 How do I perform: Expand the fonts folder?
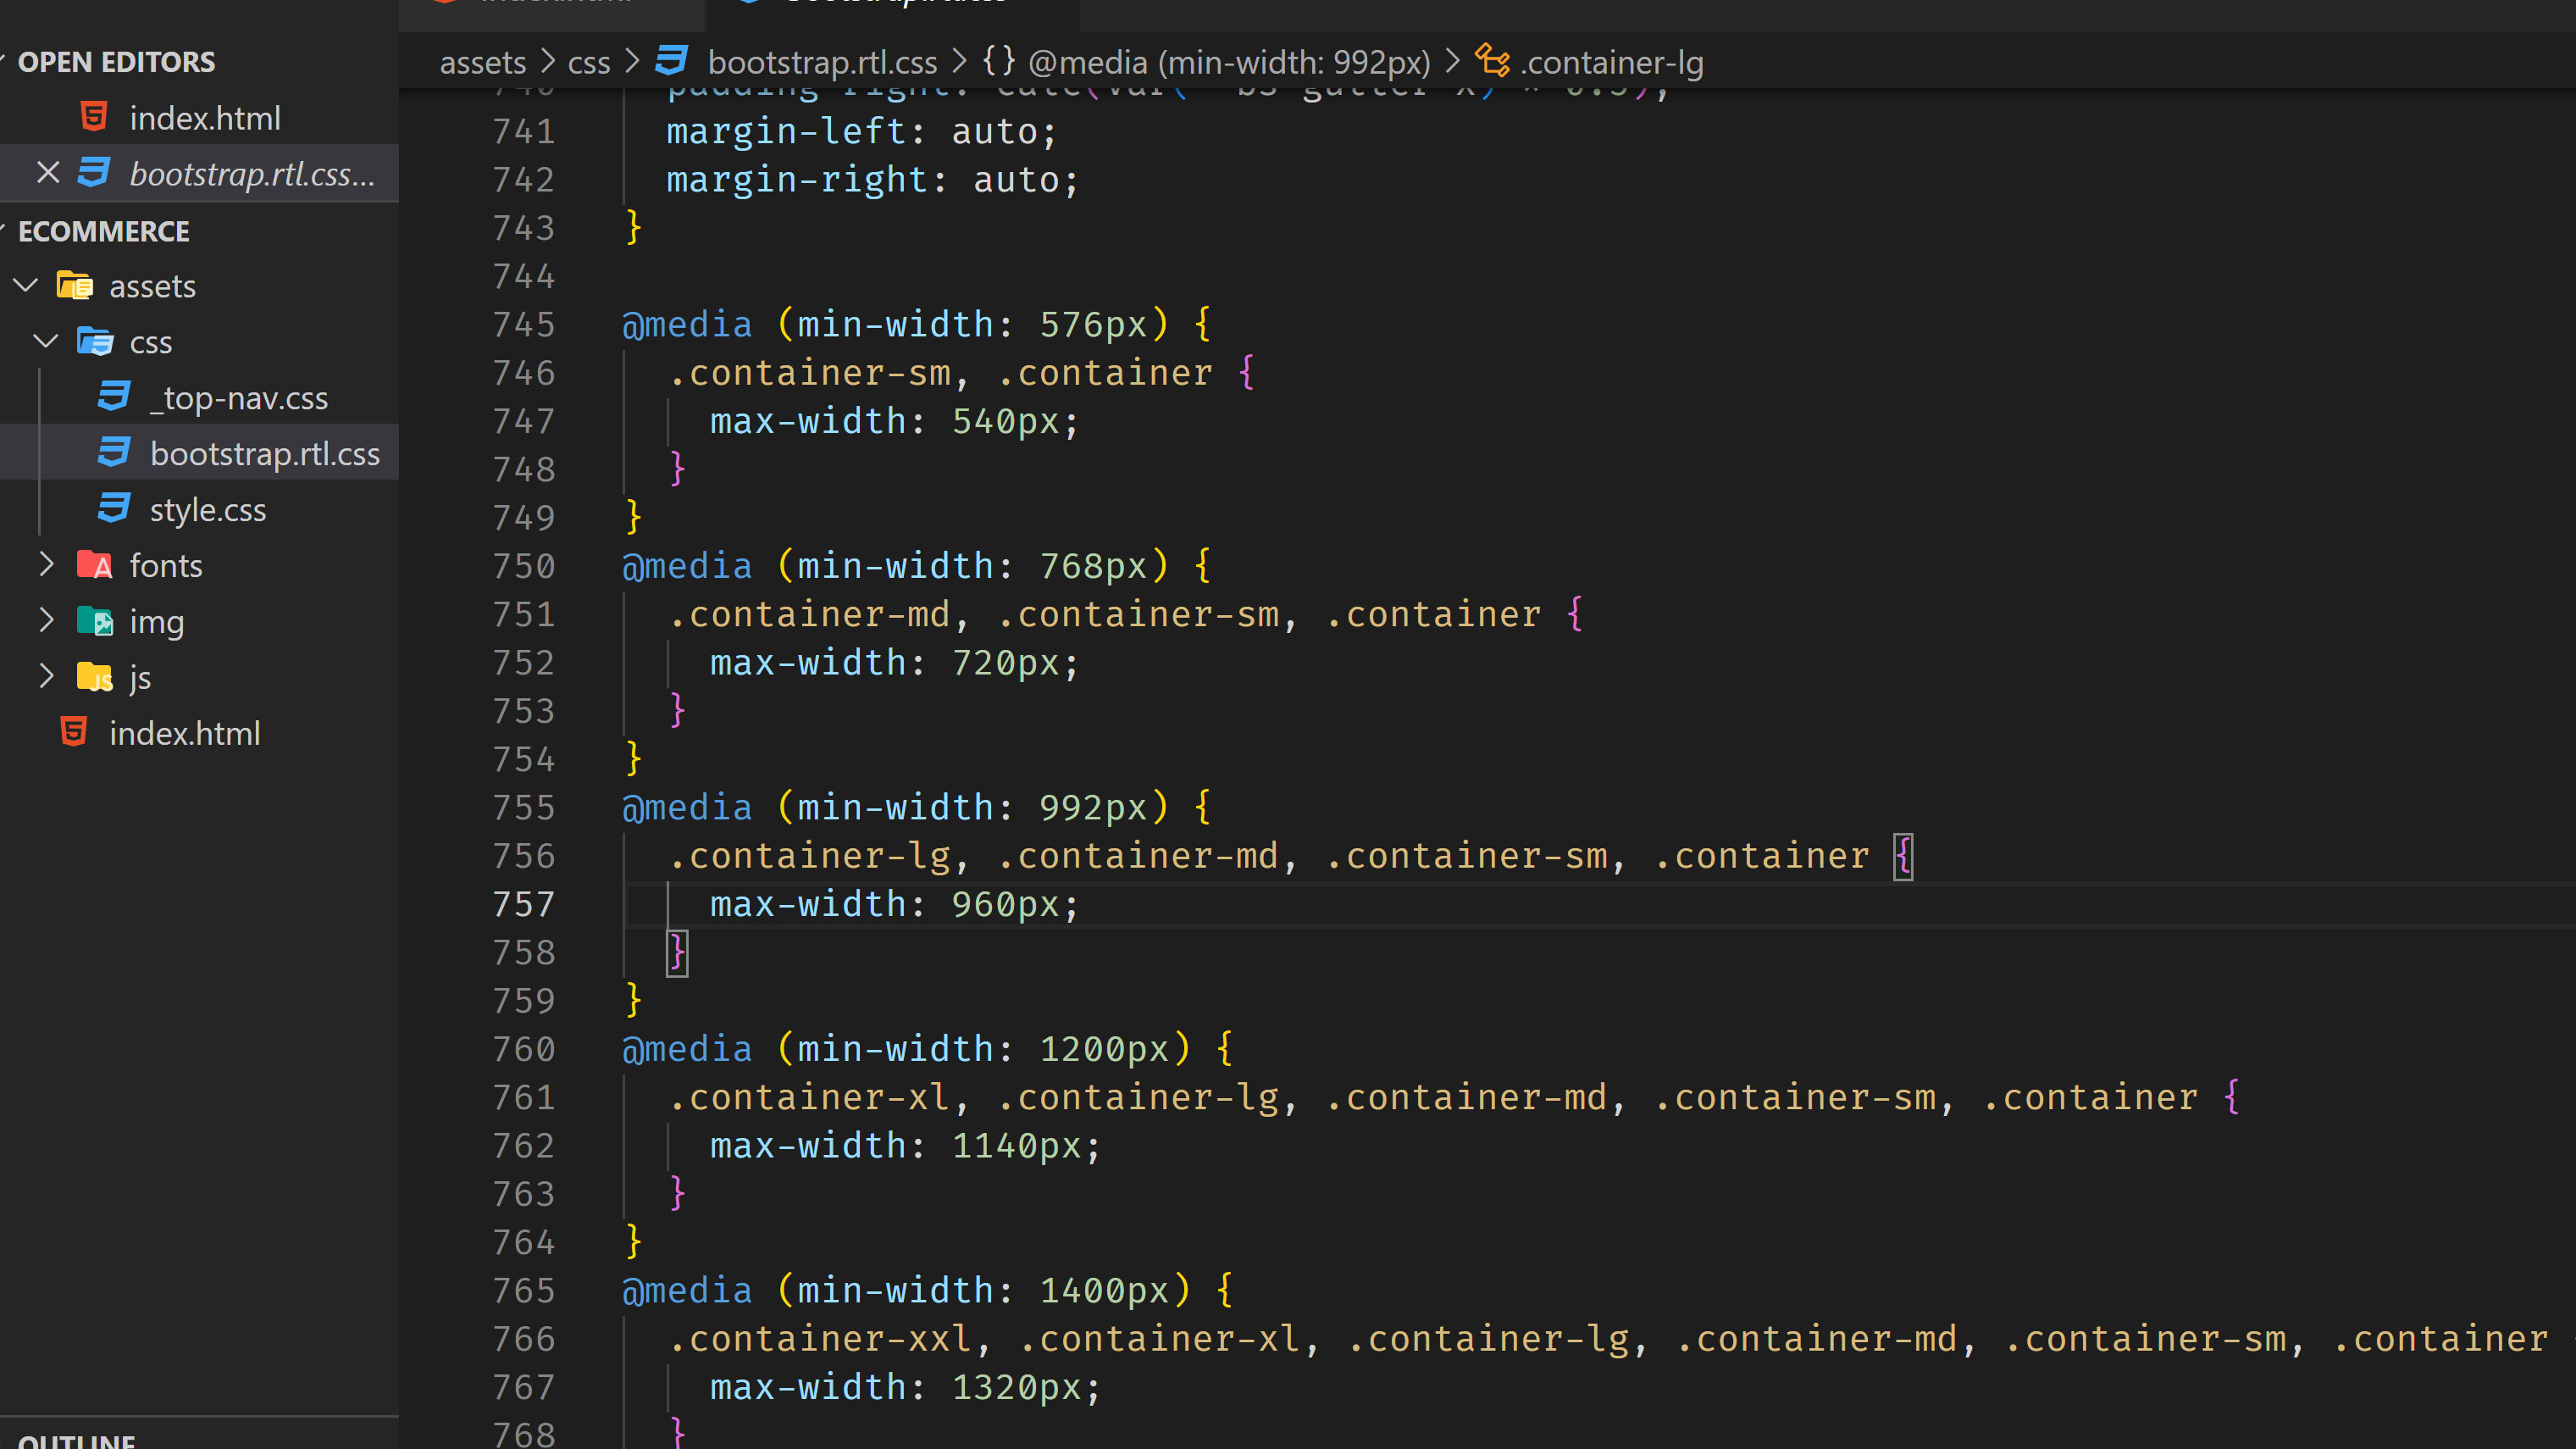click(x=46, y=565)
